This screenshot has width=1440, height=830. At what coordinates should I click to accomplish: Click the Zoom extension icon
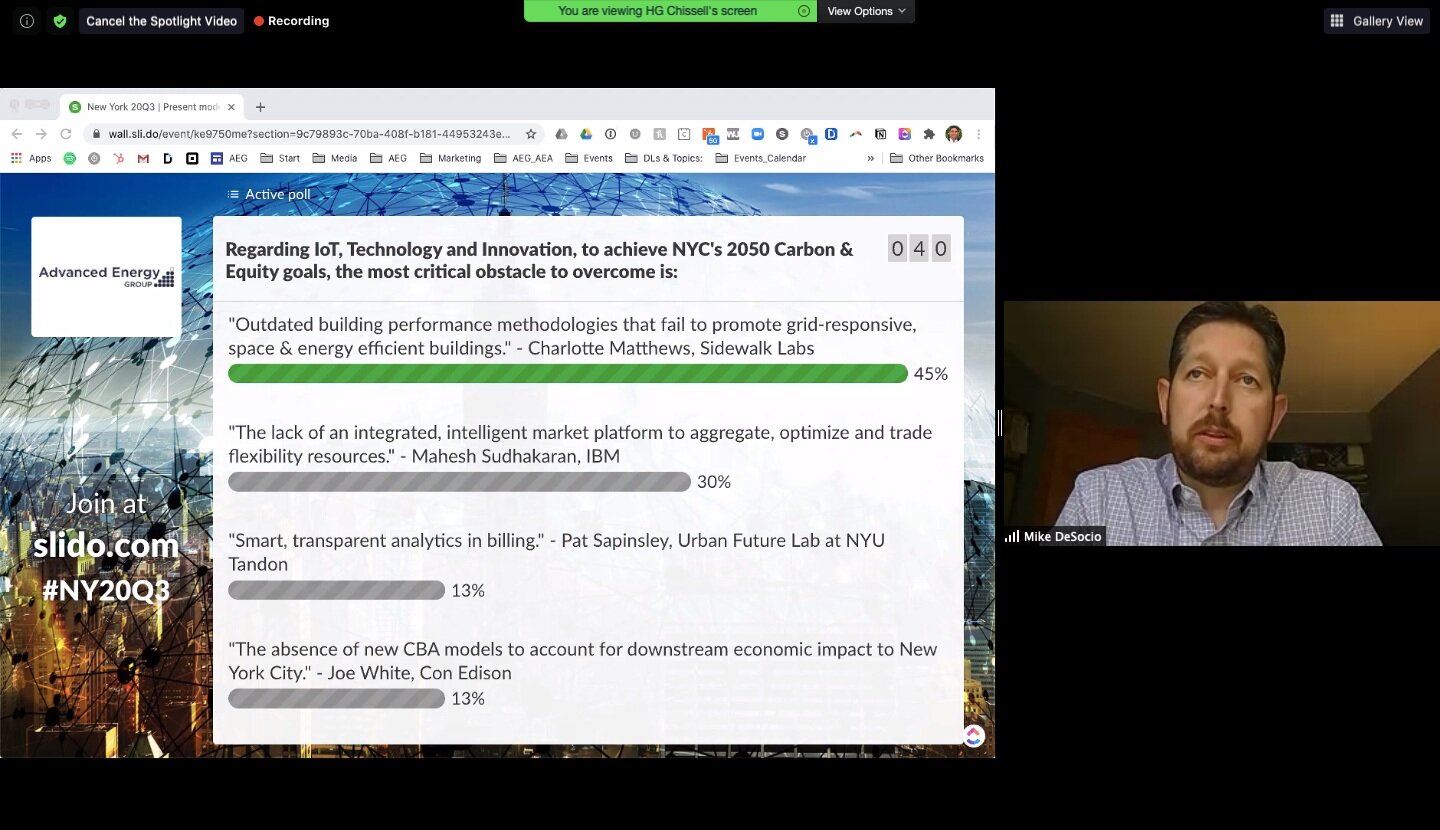point(758,134)
